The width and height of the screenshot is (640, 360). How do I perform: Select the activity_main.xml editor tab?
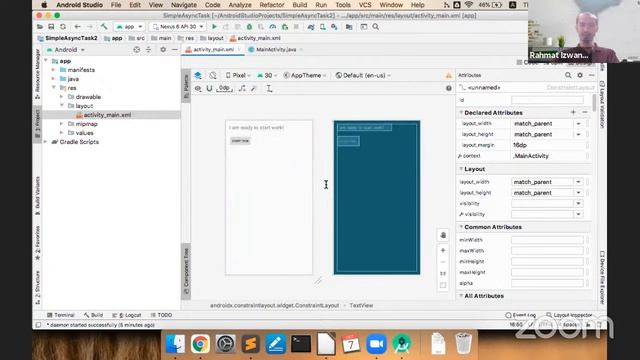pos(213,49)
